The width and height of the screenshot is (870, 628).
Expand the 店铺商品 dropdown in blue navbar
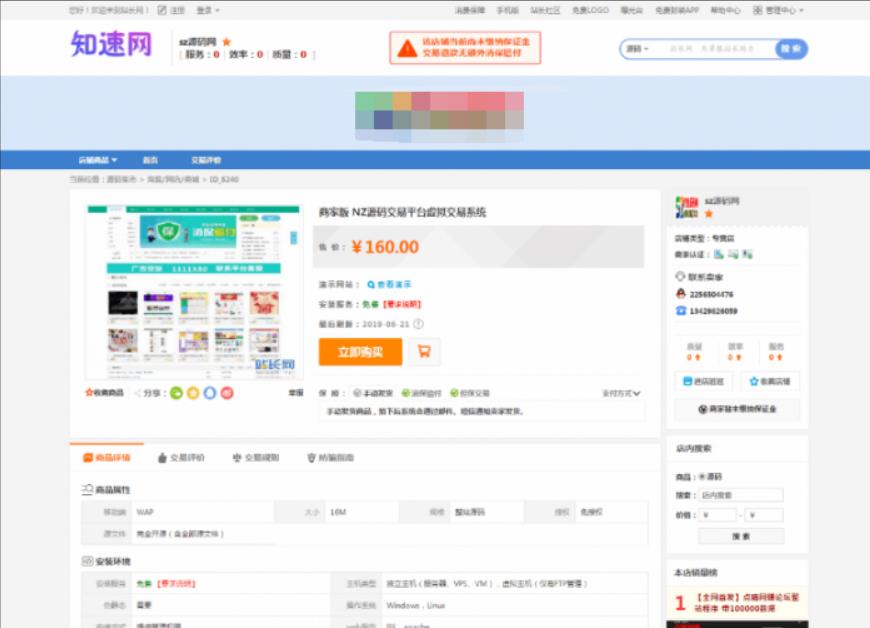click(98, 160)
